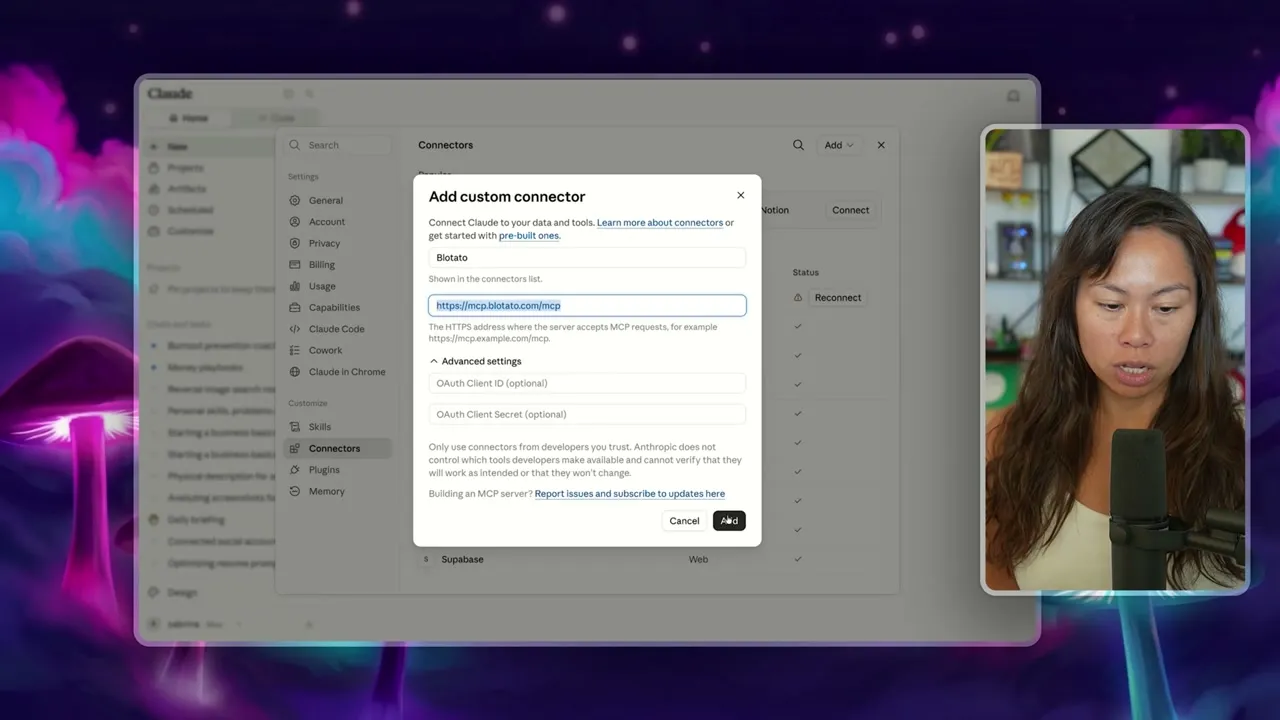Focus the MCP server URL field

587,305
